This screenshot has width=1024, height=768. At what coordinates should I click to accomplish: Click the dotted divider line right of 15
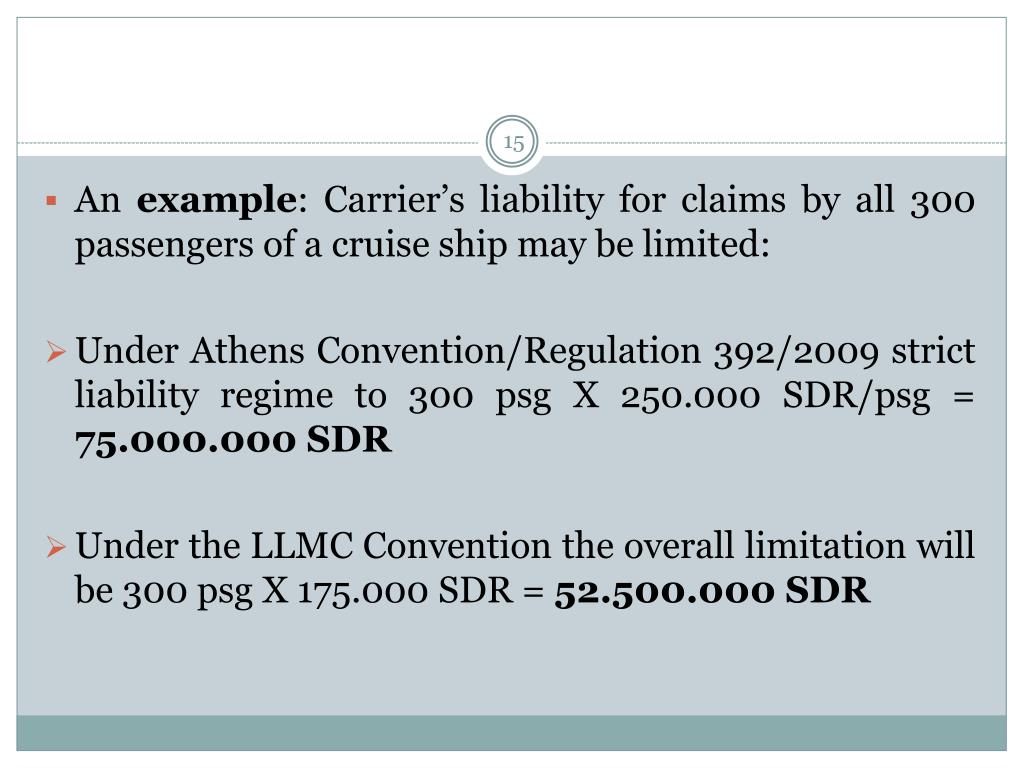(x=773, y=142)
